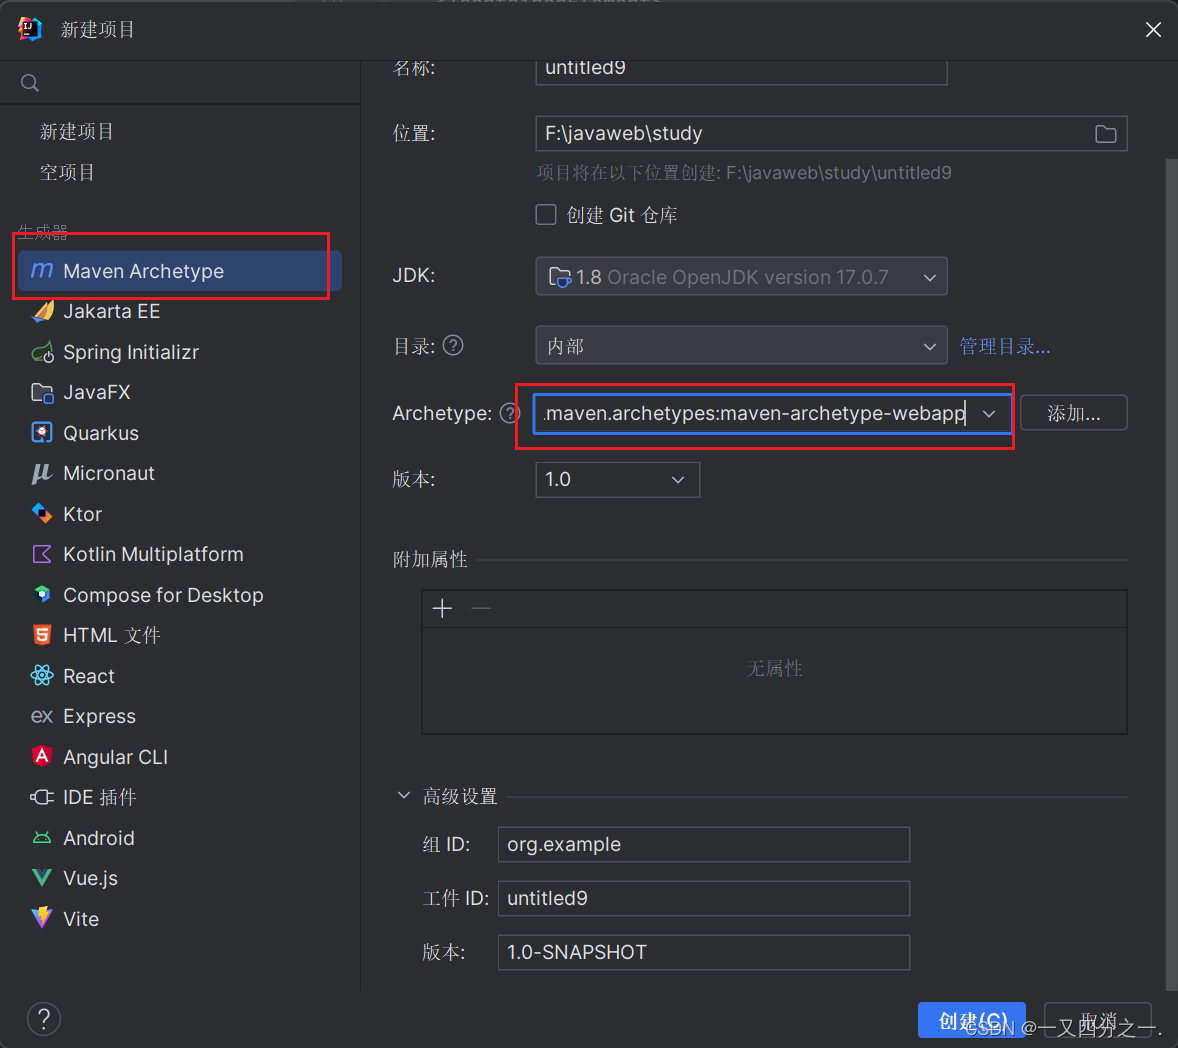This screenshot has width=1178, height=1048.
Task: Click the Kotlin Multiplatform icon
Action: [x=42, y=554]
